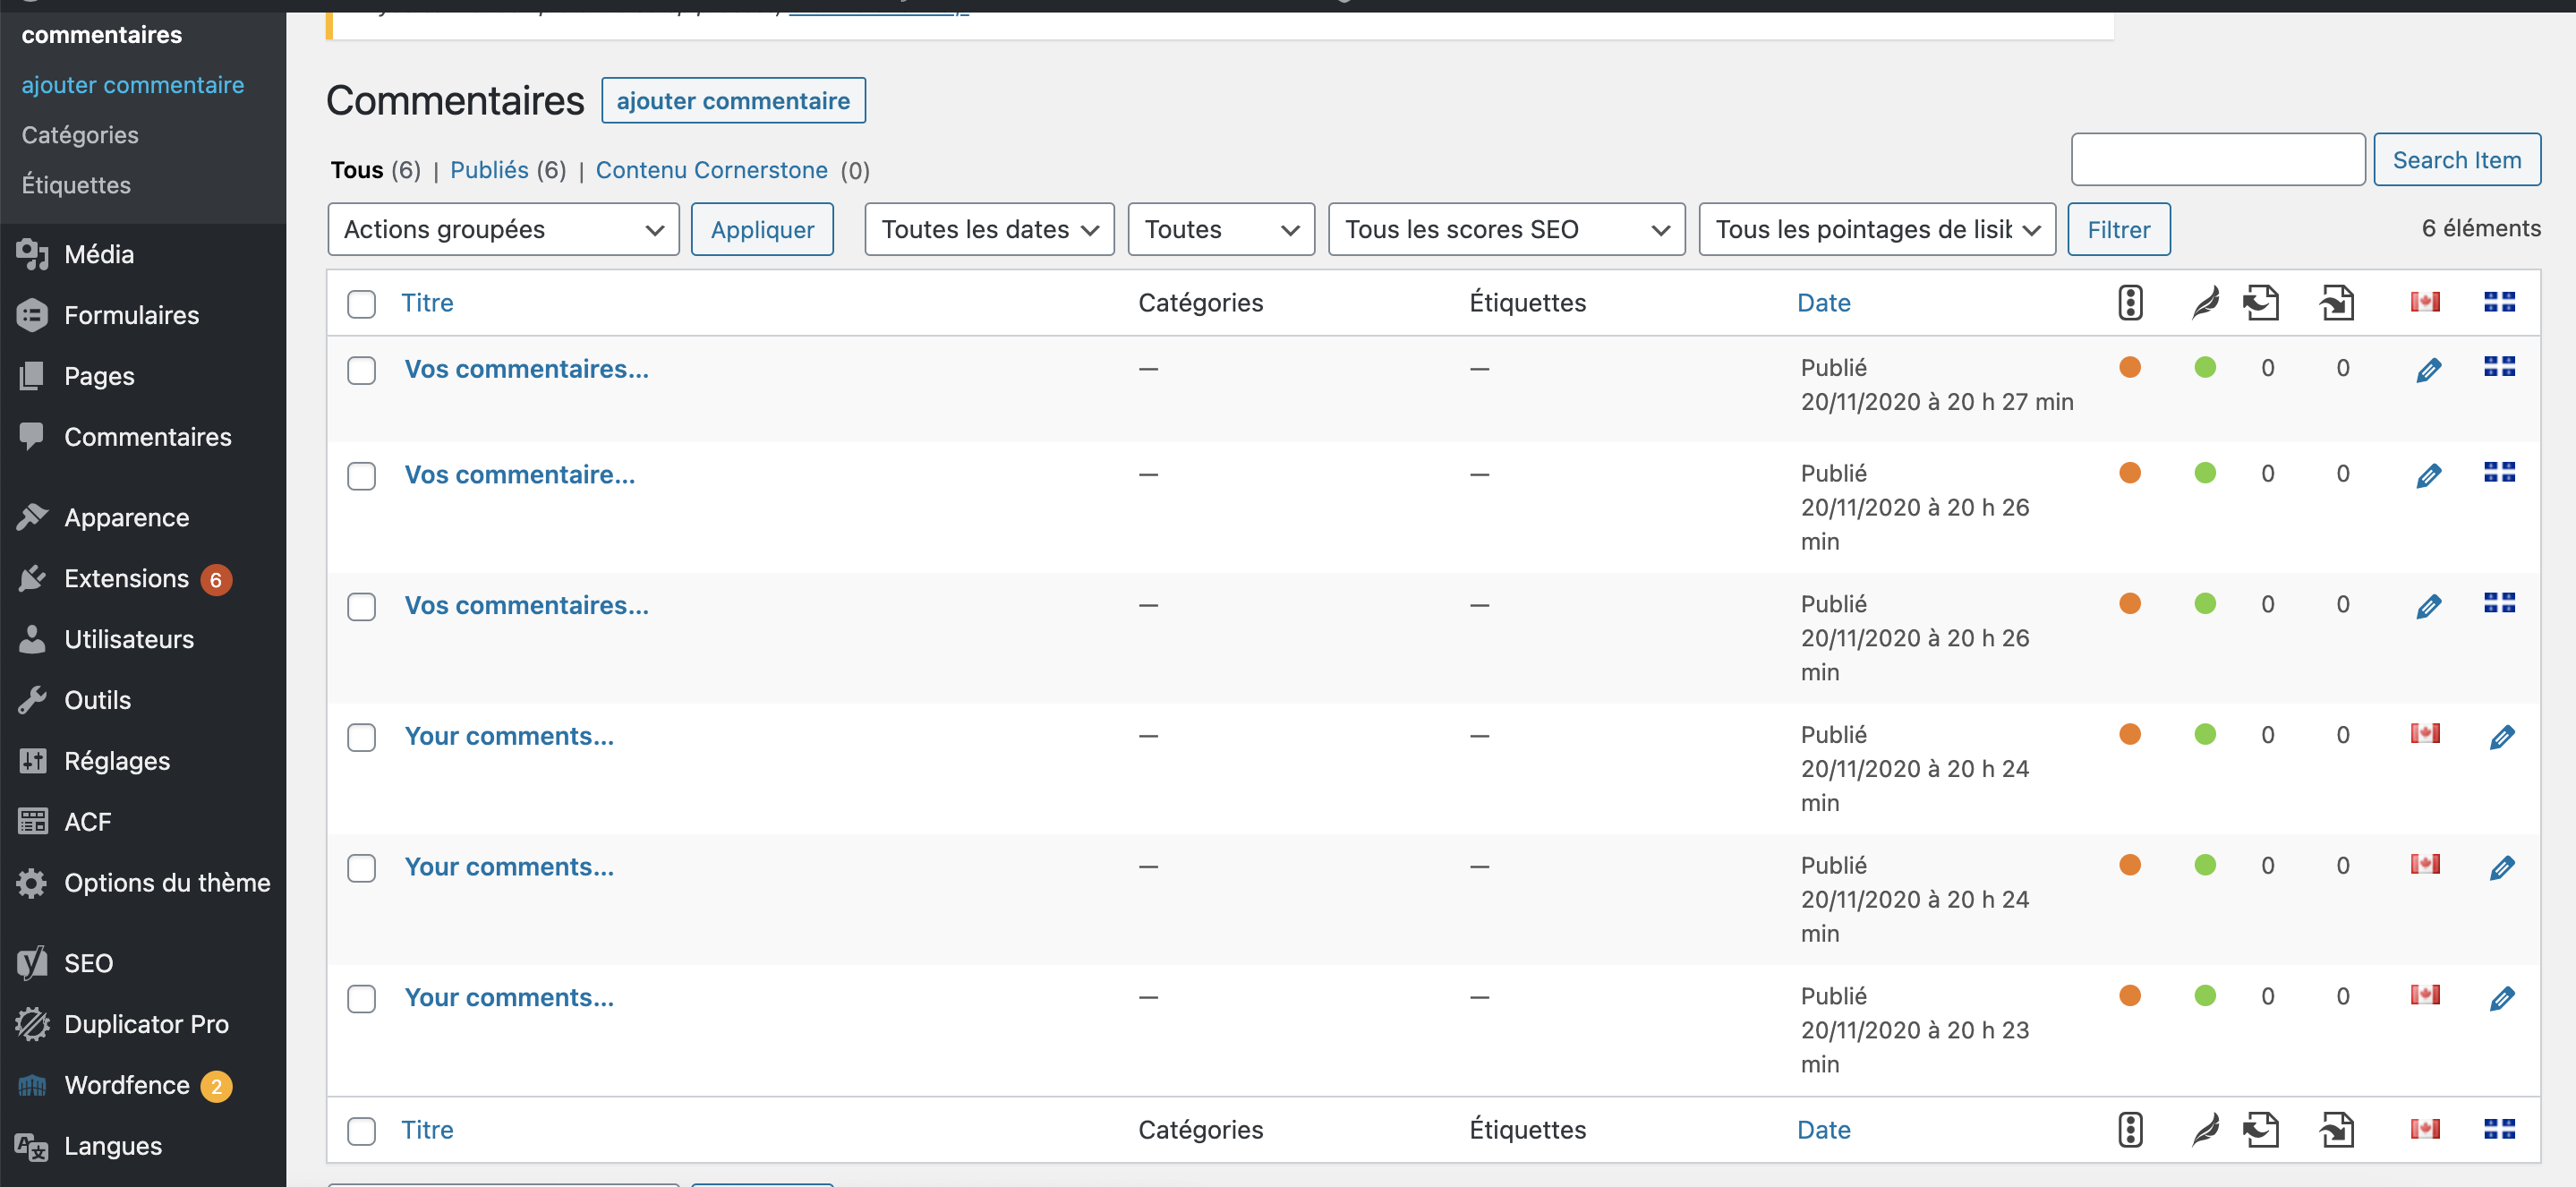The width and height of the screenshot is (2576, 1187).
Task: Click the SEO score traffic-light header icon
Action: [2129, 302]
